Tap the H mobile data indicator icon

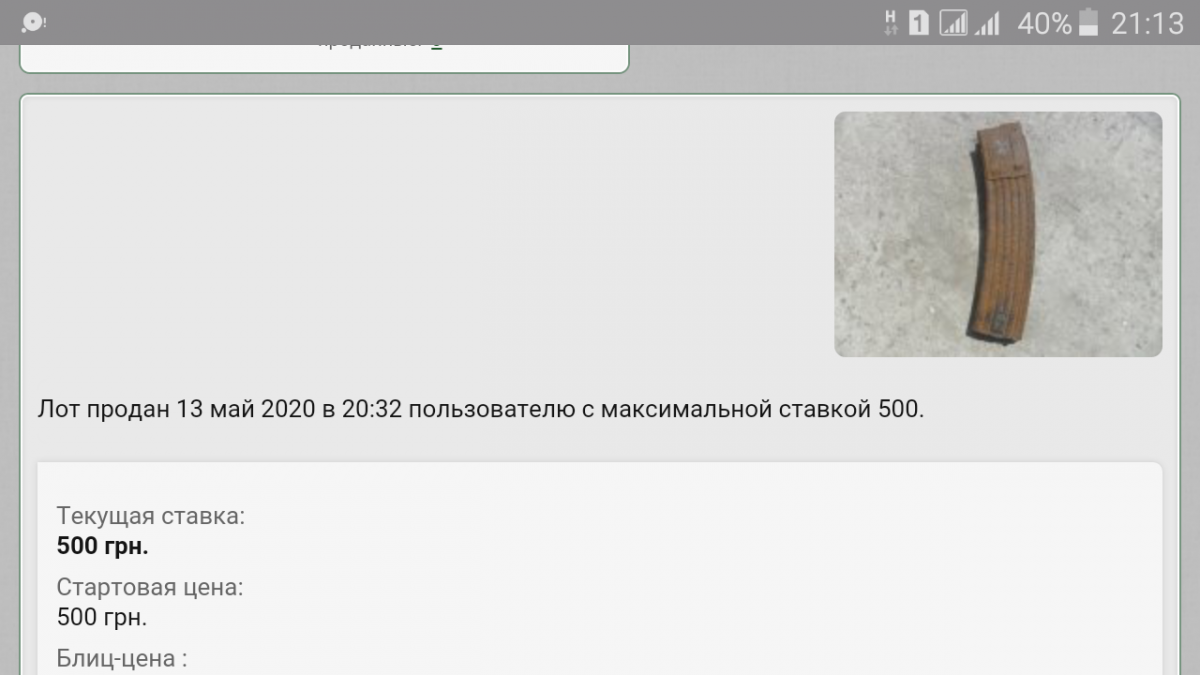pyautogui.click(x=891, y=22)
